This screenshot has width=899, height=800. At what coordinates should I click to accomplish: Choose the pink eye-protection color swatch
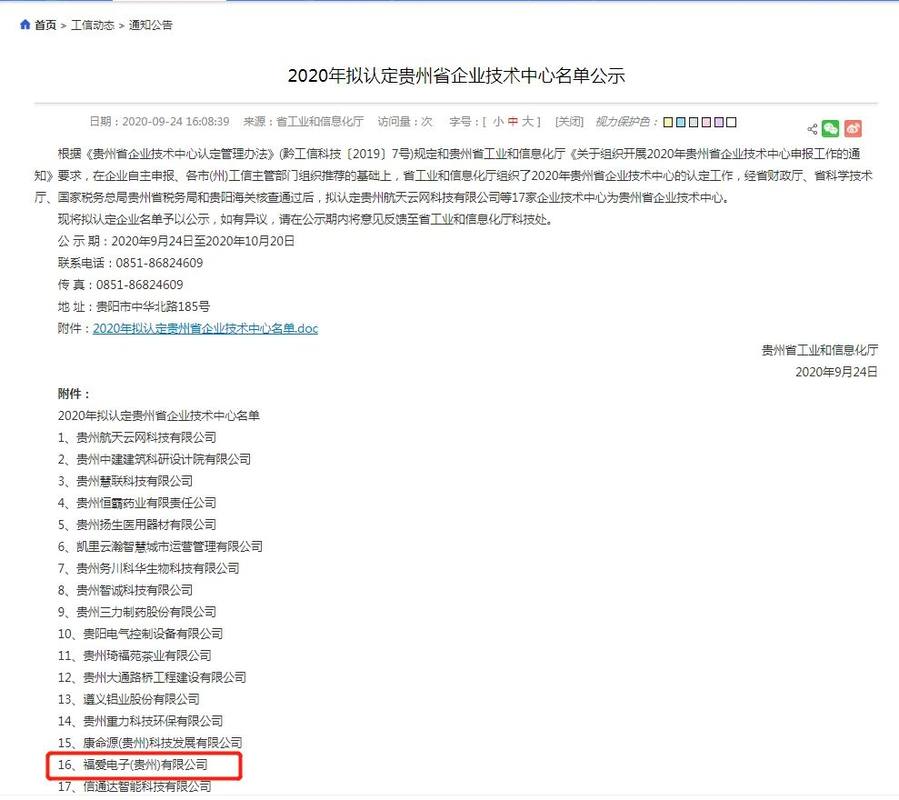[707, 122]
